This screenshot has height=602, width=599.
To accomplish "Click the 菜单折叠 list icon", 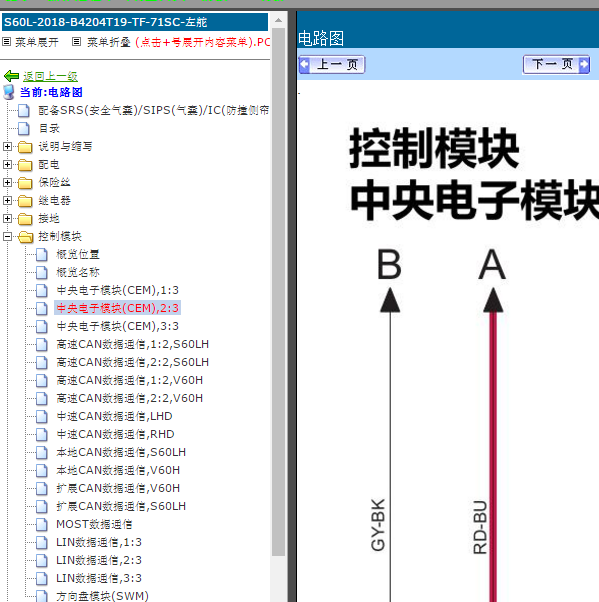I will pos(76,41).
